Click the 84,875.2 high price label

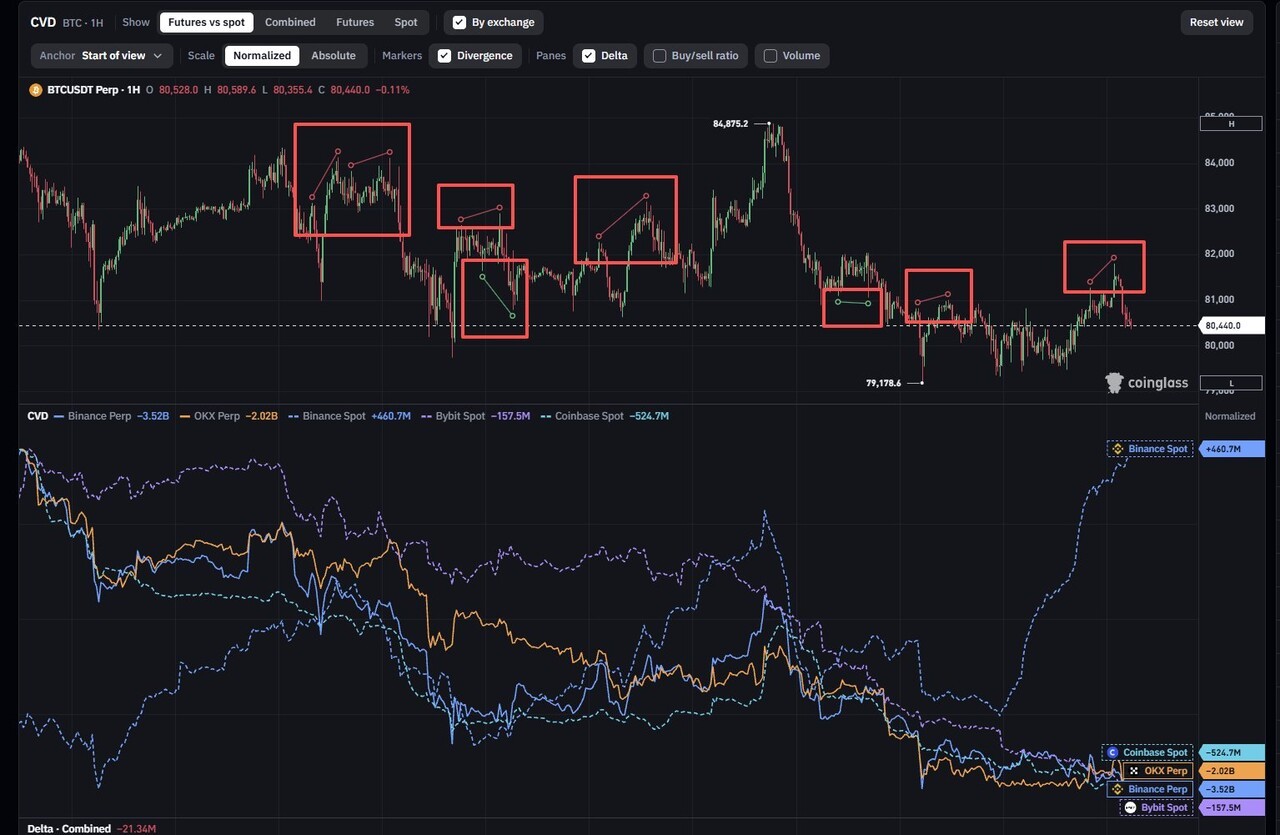click(x=730, y=124)
